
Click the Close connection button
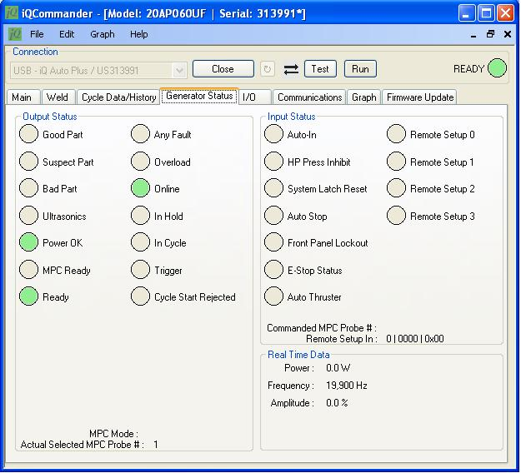point(223,69)
